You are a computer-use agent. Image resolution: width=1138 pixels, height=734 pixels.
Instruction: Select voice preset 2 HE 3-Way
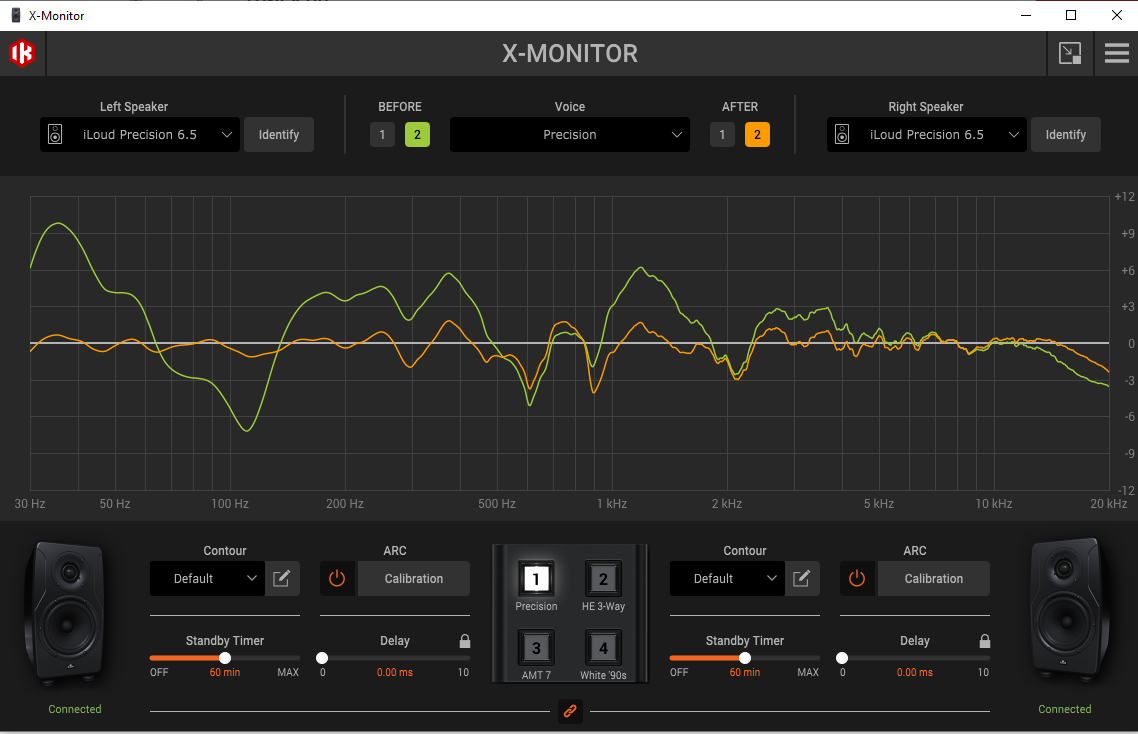(x=603, y=579)
